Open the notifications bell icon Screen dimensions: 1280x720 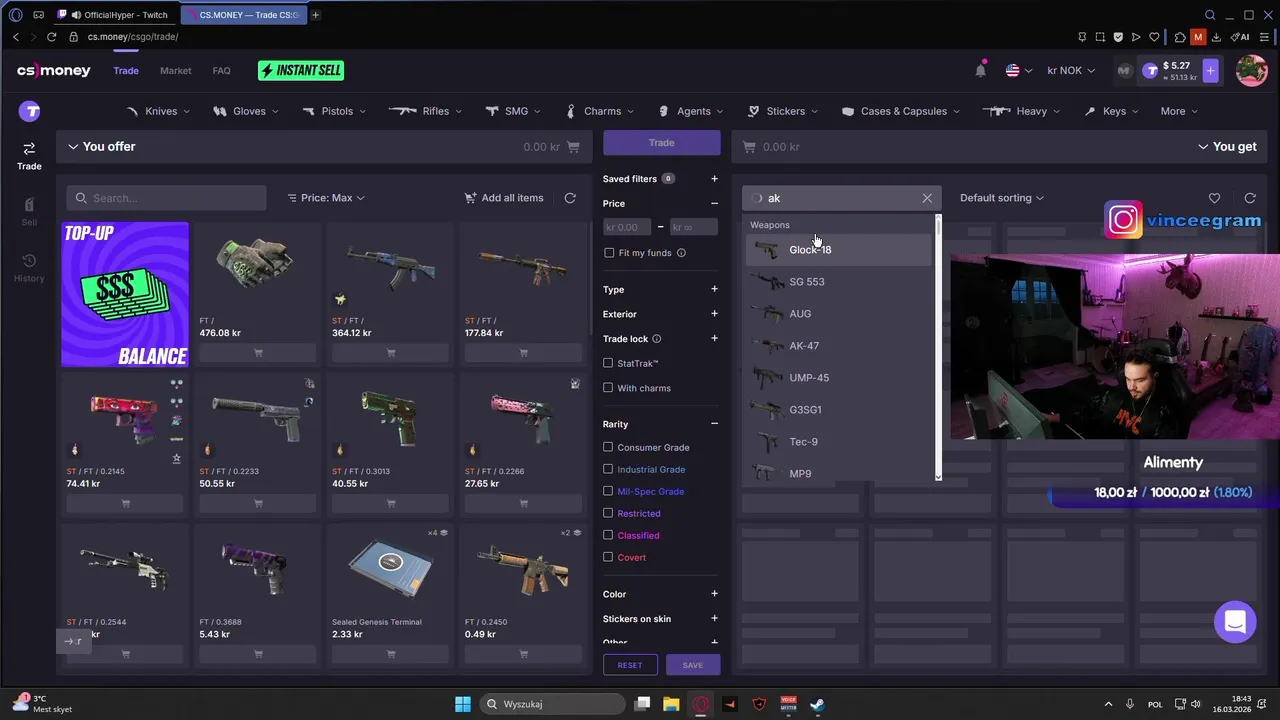[x=981, y=70]
